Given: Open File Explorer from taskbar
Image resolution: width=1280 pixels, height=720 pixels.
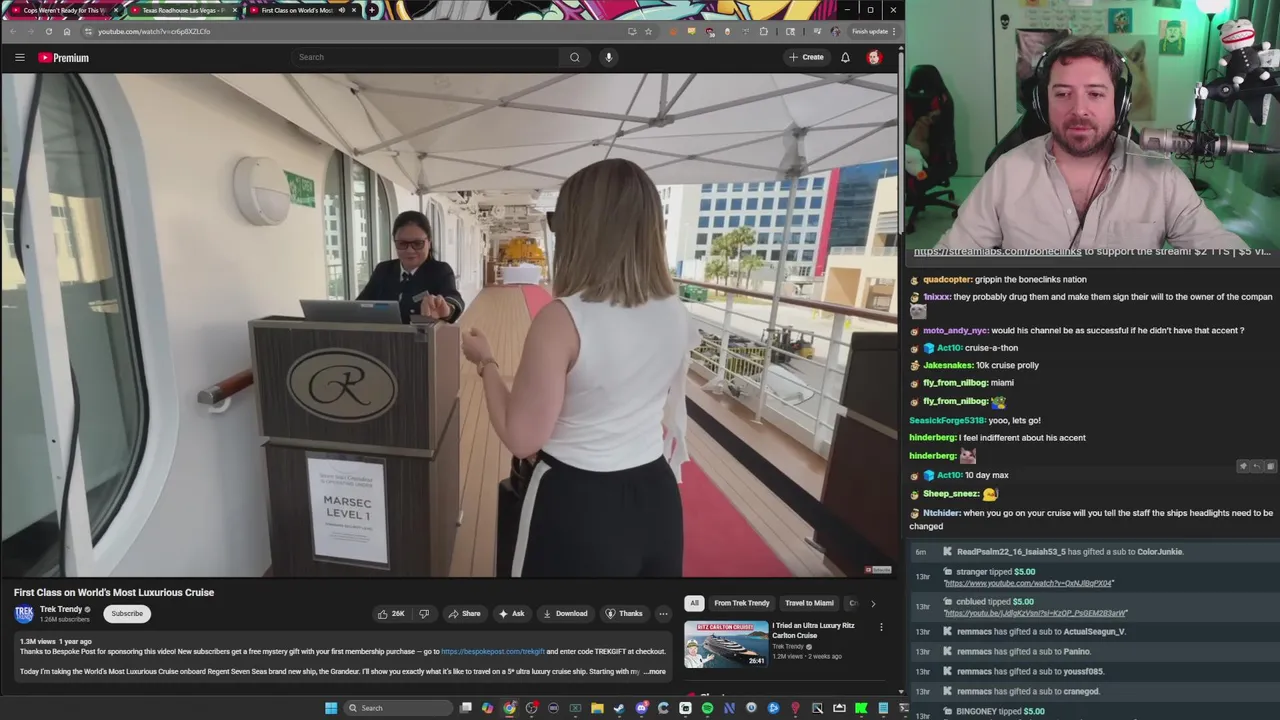Looking at the screenshot, I should coord(597,708).
